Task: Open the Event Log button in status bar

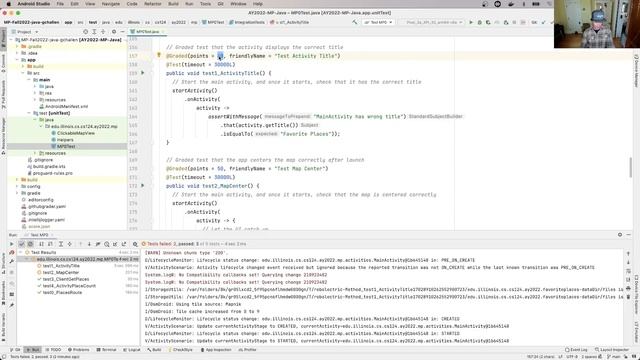Action: pos(576,350)
